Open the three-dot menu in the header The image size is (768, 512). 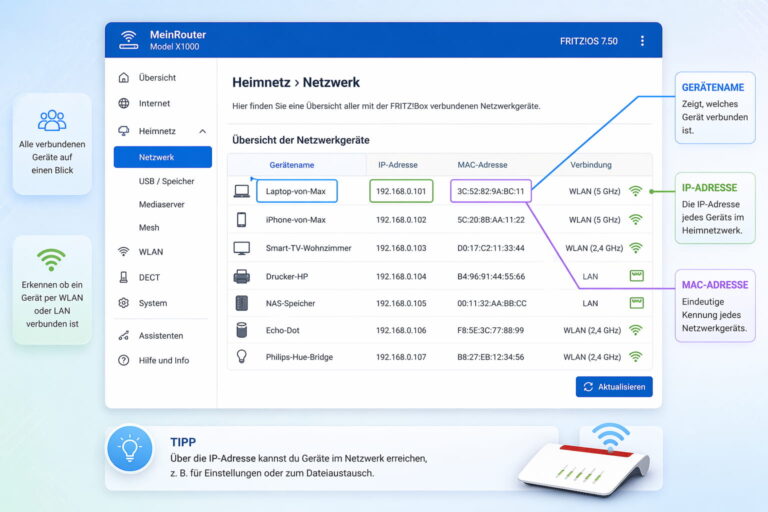[642, 41]
